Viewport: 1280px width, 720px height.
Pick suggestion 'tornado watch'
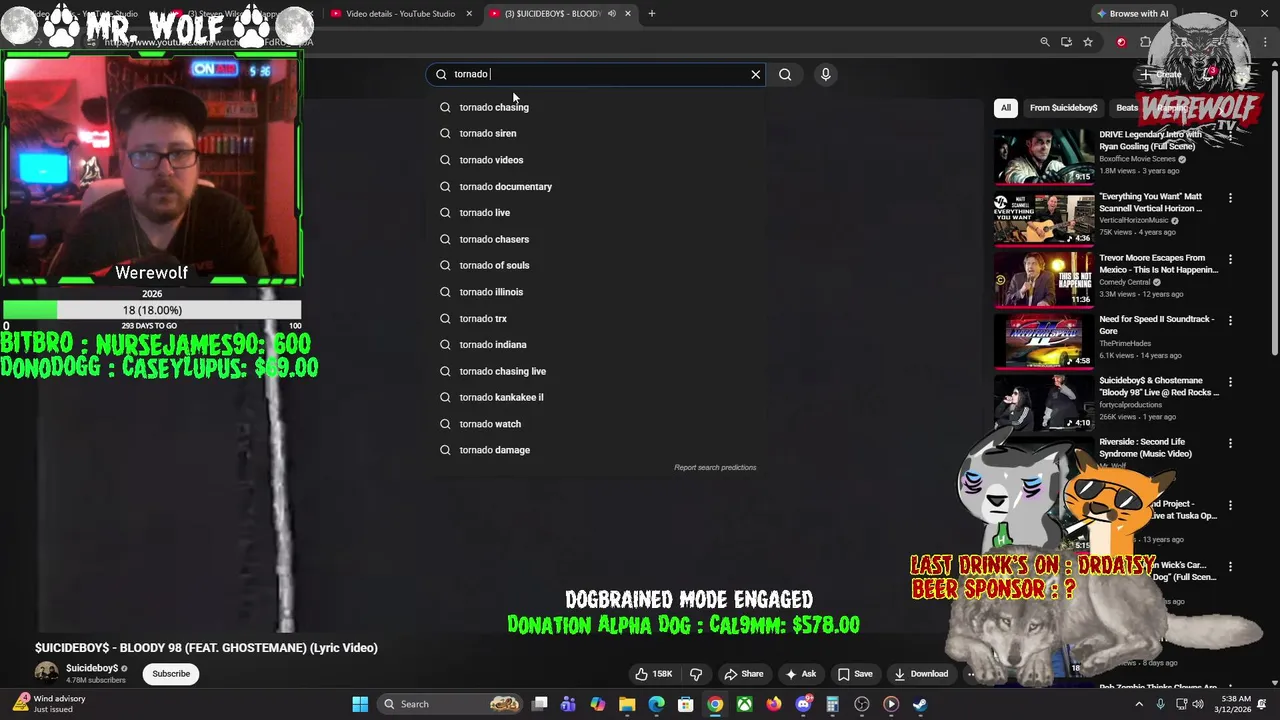[x=597, y=424]
